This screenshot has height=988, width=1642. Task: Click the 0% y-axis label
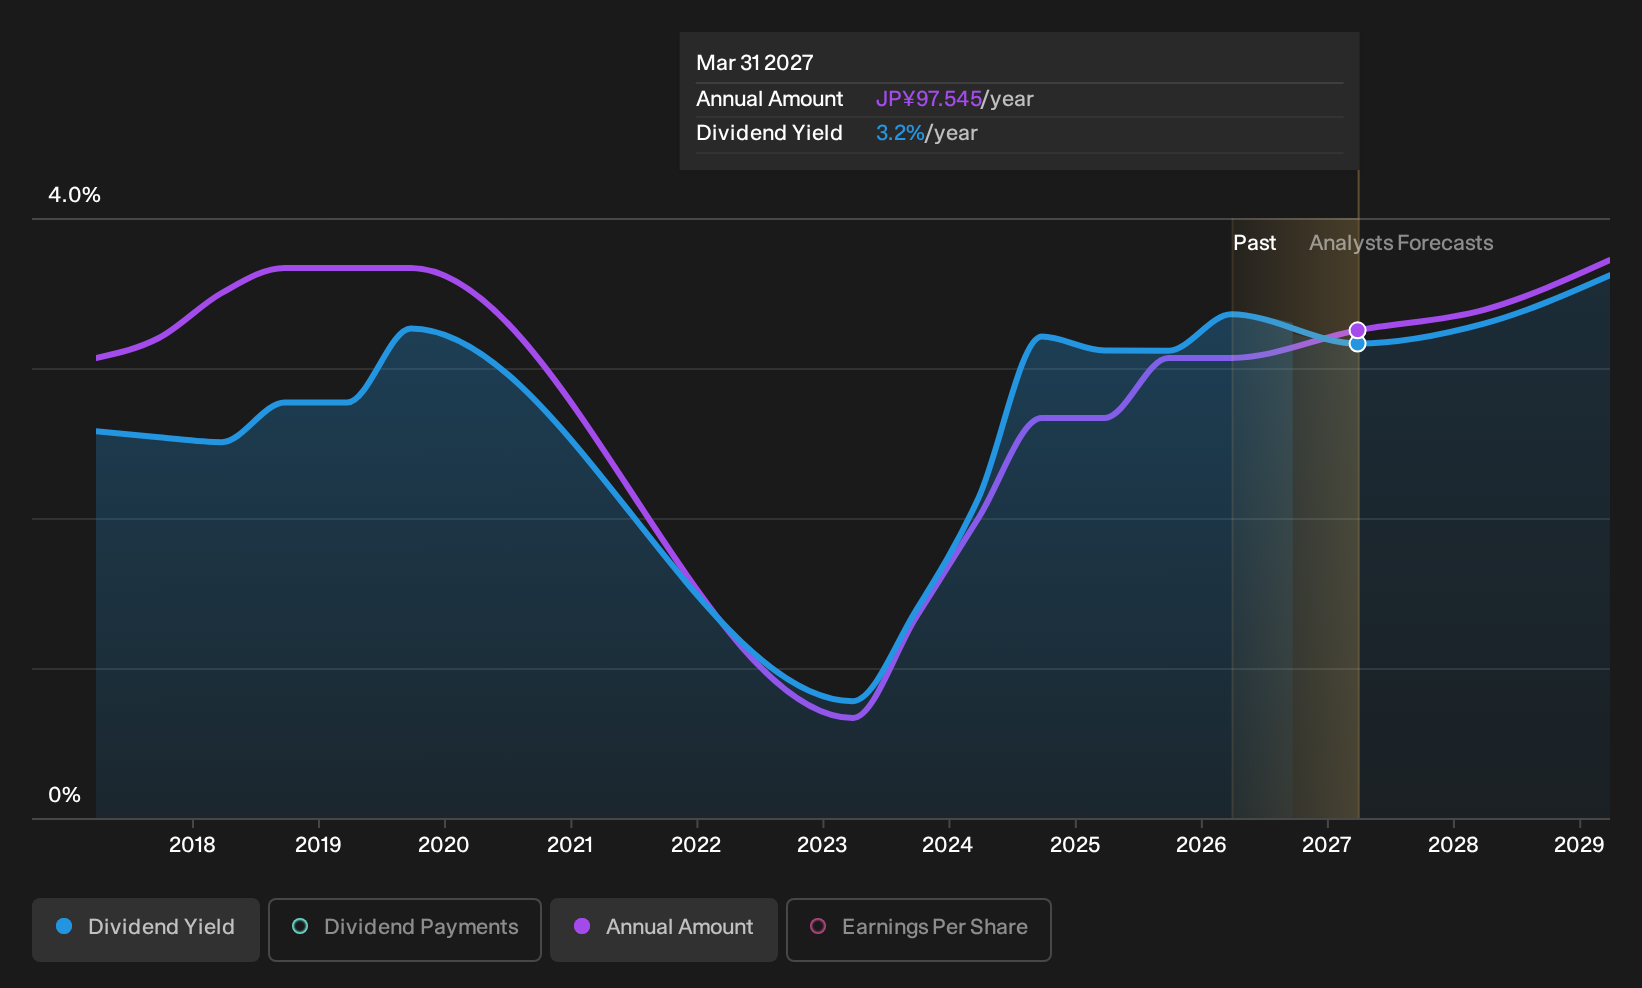(64, 795)
